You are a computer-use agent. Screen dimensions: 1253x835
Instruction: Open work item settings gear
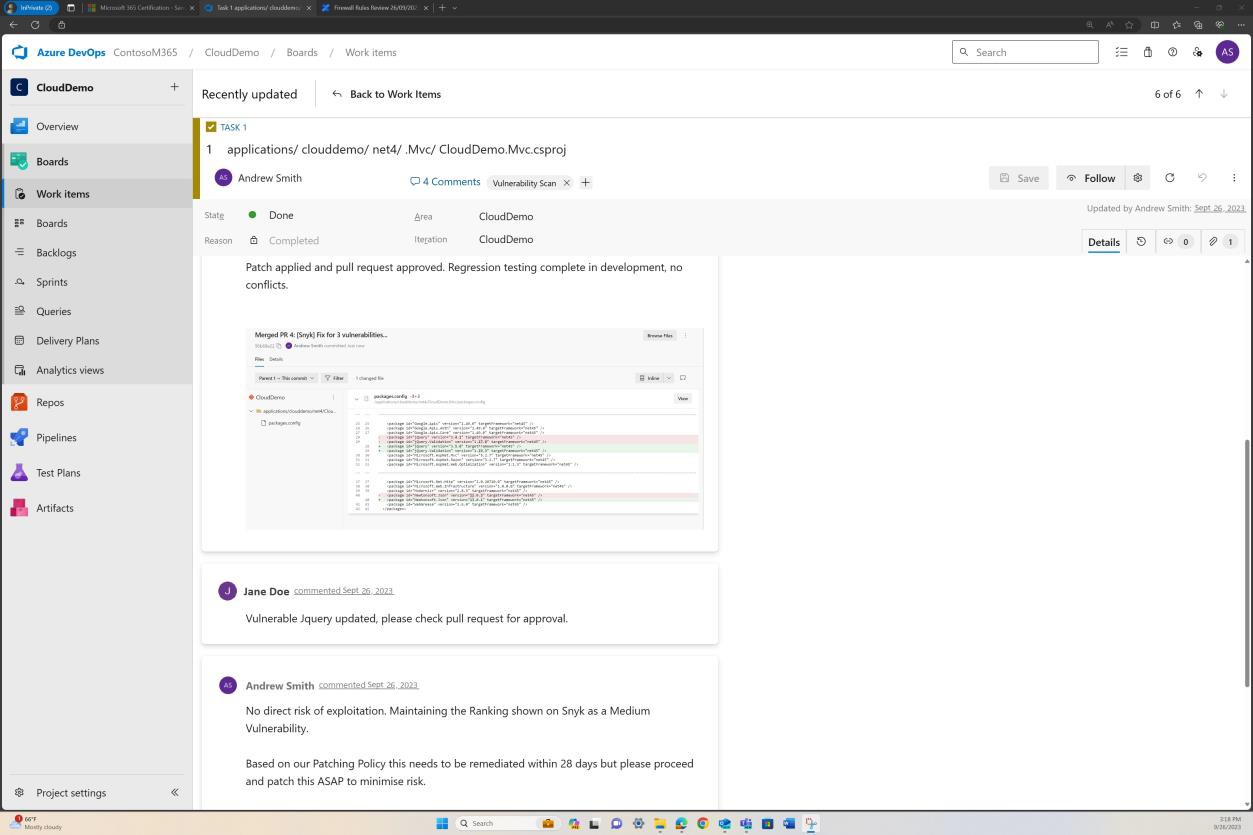coord(1137,177)
